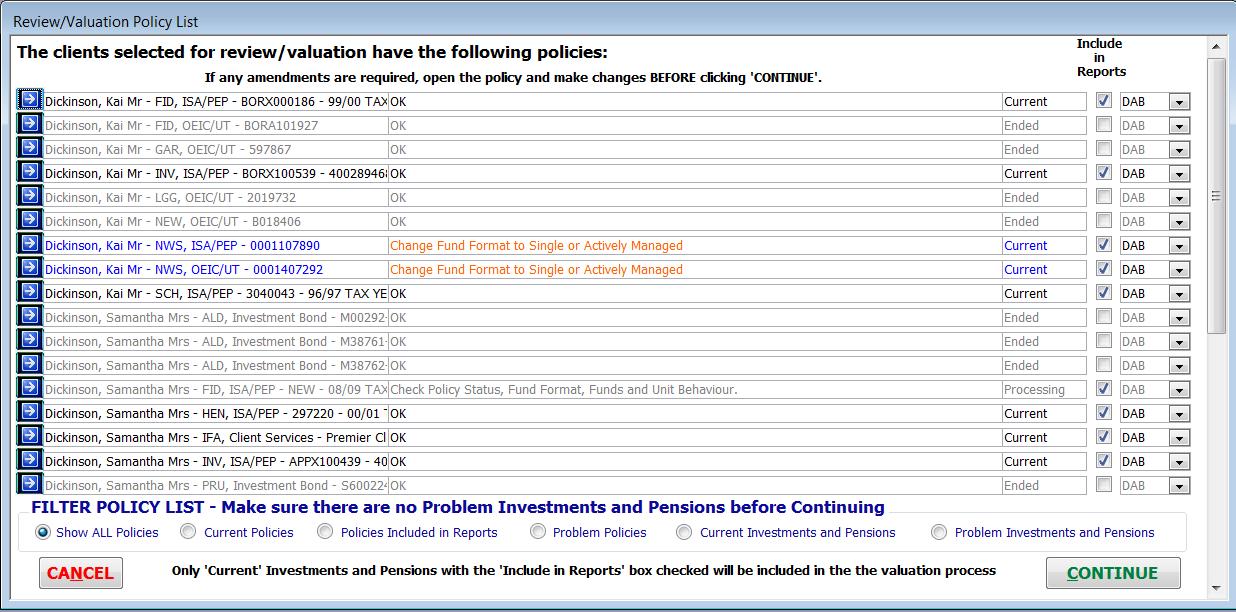Click the CONTINUE button
This screenshot has width=1236, height=612.
[1113, 573]
